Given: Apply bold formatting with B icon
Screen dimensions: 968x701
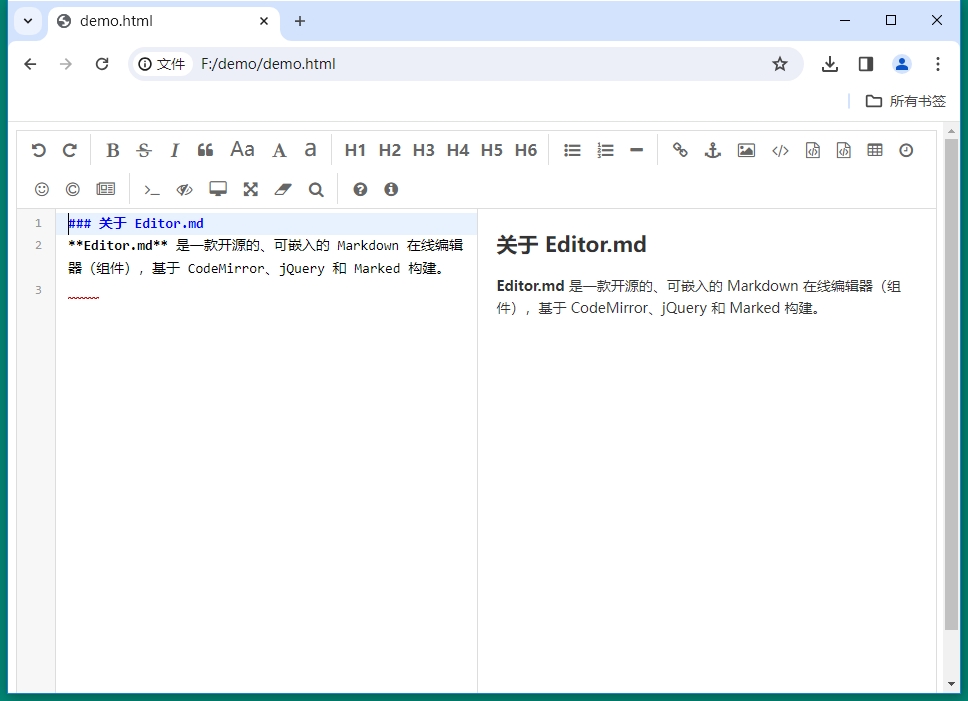Looking at the screenshot, I should (112, 150).
